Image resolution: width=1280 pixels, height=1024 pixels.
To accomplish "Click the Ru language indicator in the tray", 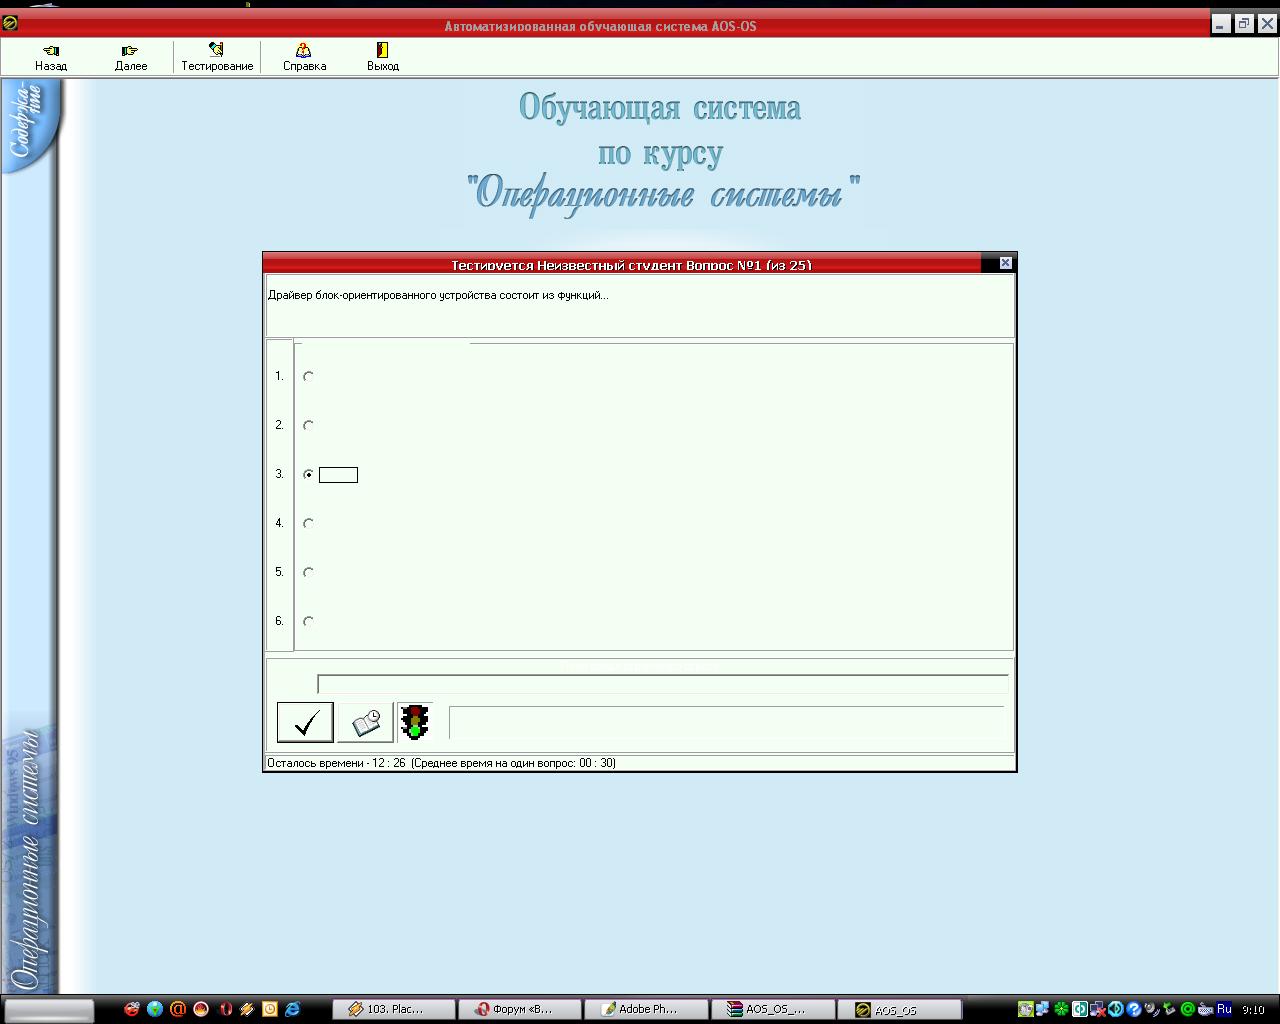I will [1224, 1009].
